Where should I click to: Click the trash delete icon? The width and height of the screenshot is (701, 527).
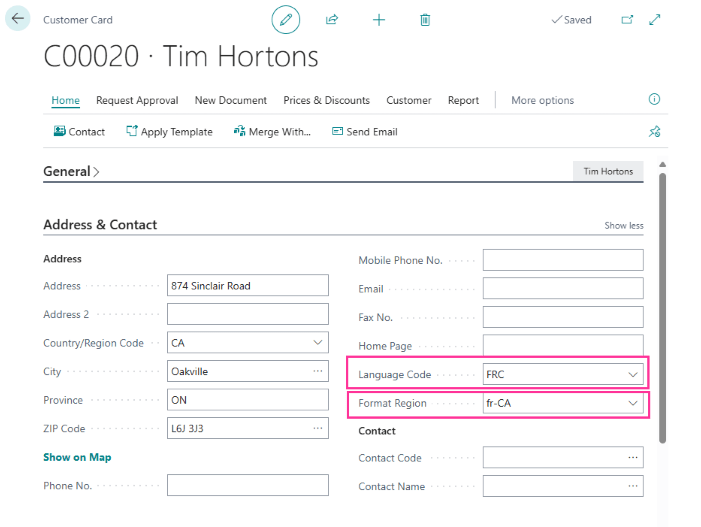pyautogui.click(x=425, y=20)
